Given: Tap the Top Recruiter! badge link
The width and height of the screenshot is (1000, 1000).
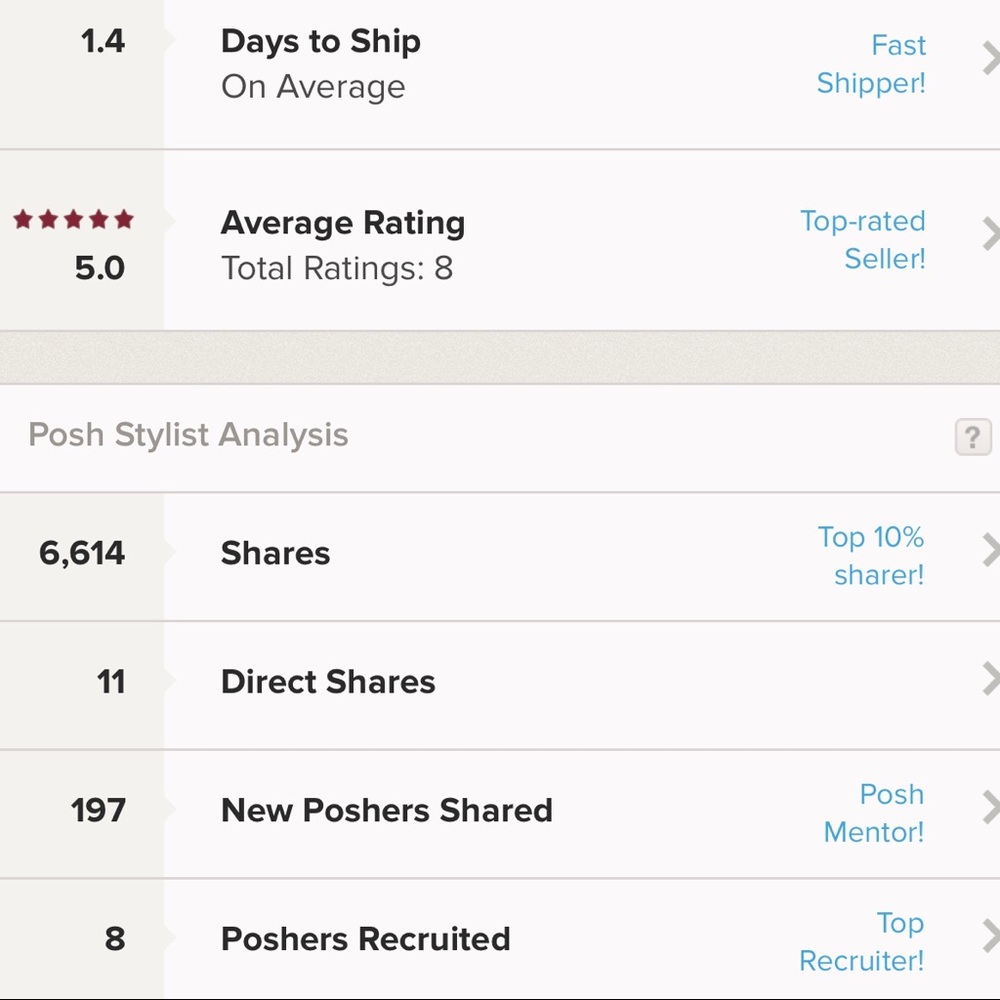Looking at the screenshot, I should point(862,941).
